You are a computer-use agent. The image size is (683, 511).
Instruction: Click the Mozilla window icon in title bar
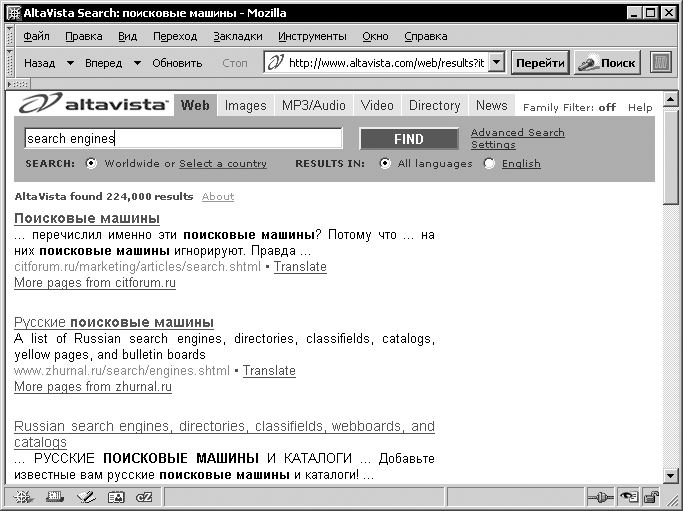[14, 13]
